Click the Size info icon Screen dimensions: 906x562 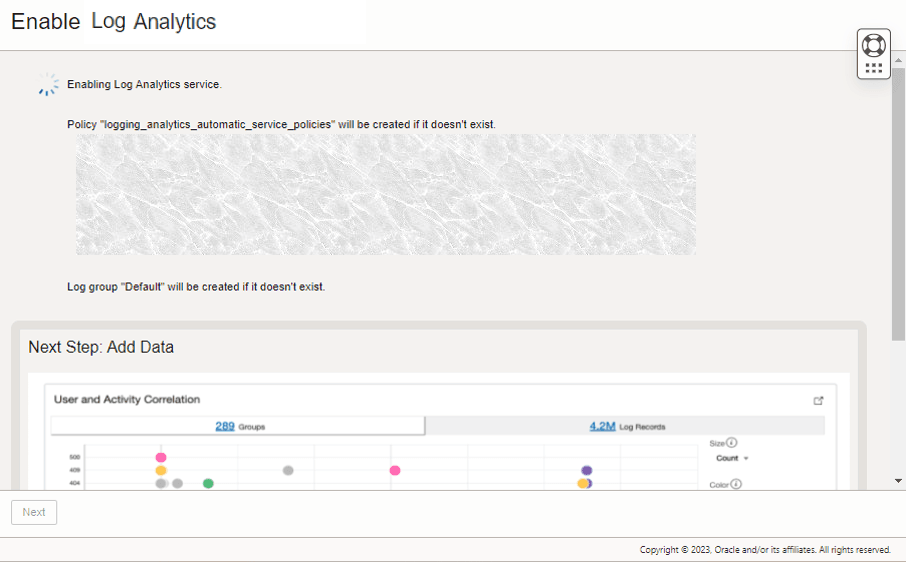point(731,443)
